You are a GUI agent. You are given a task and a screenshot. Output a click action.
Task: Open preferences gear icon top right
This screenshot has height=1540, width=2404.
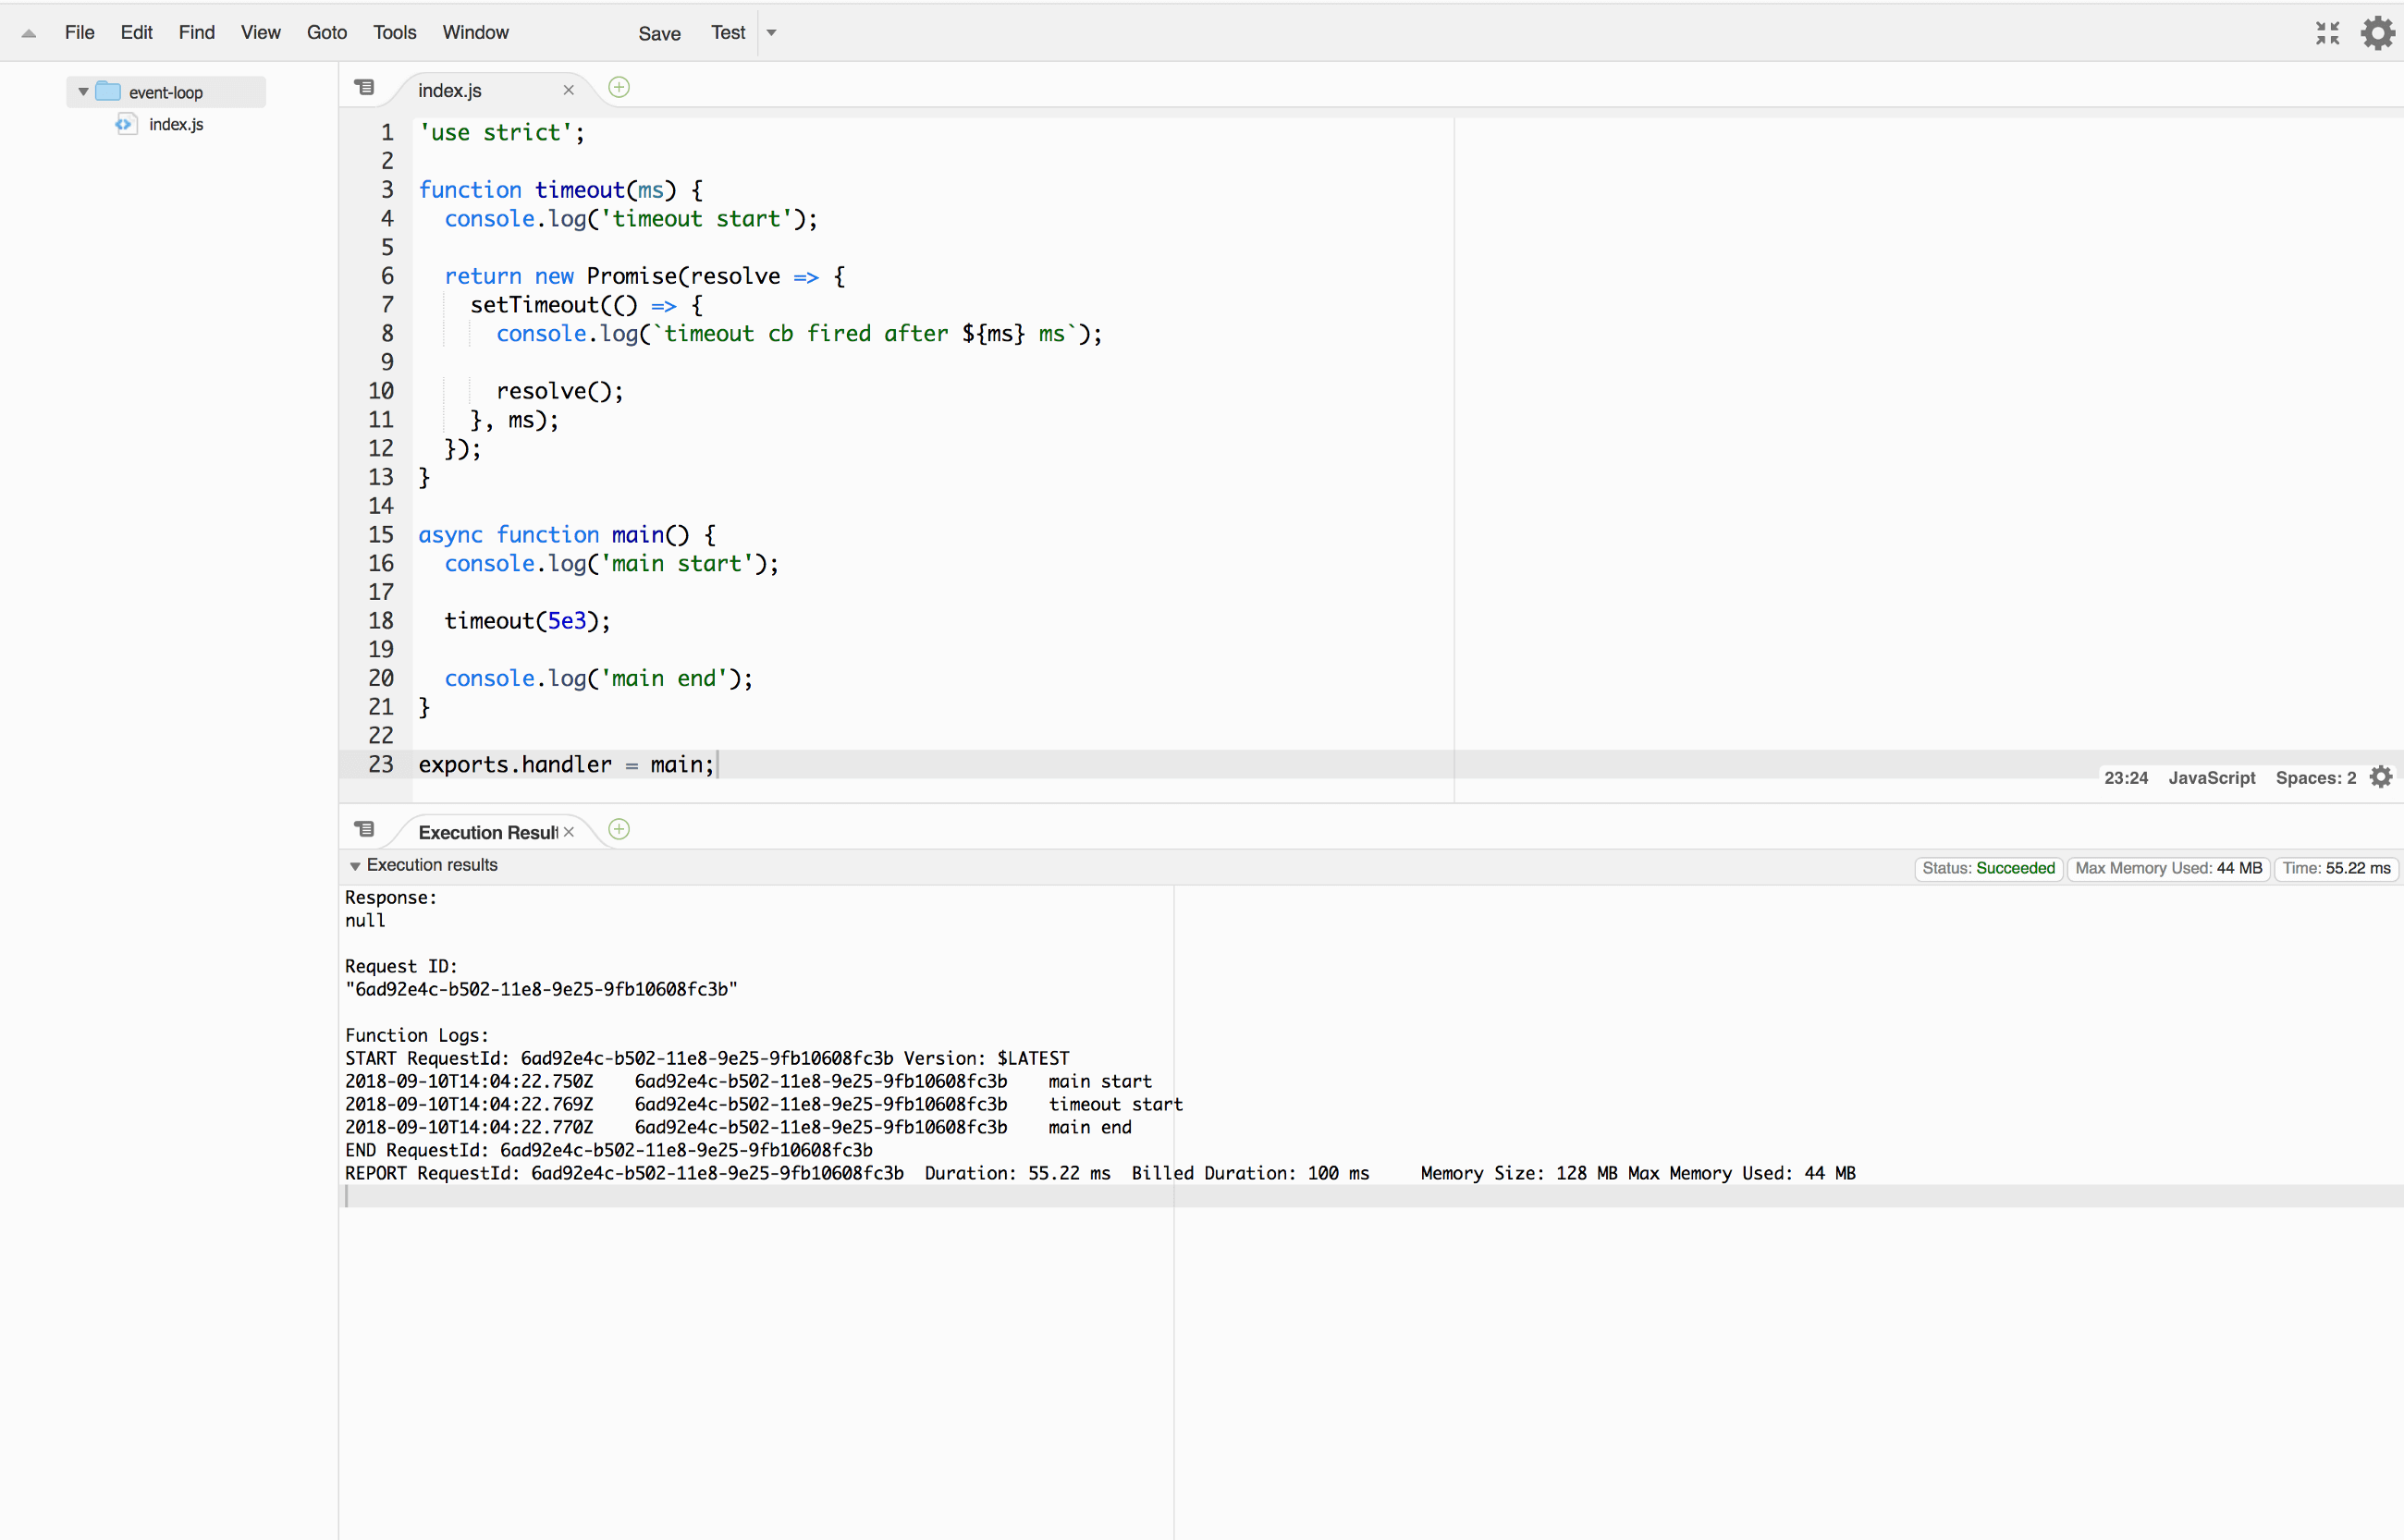[x=2377, y=33]
